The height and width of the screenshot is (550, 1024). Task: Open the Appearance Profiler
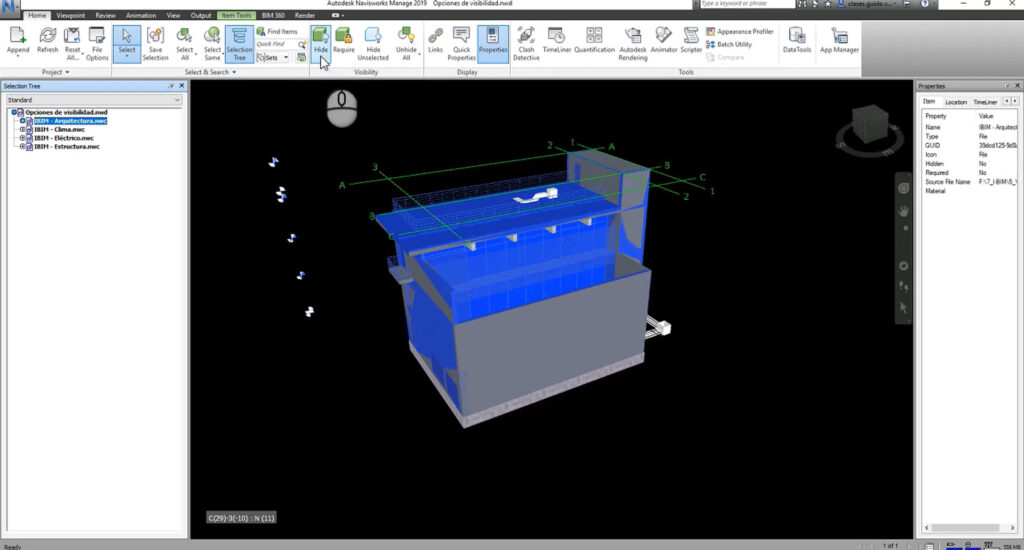(x=739, y=31)
